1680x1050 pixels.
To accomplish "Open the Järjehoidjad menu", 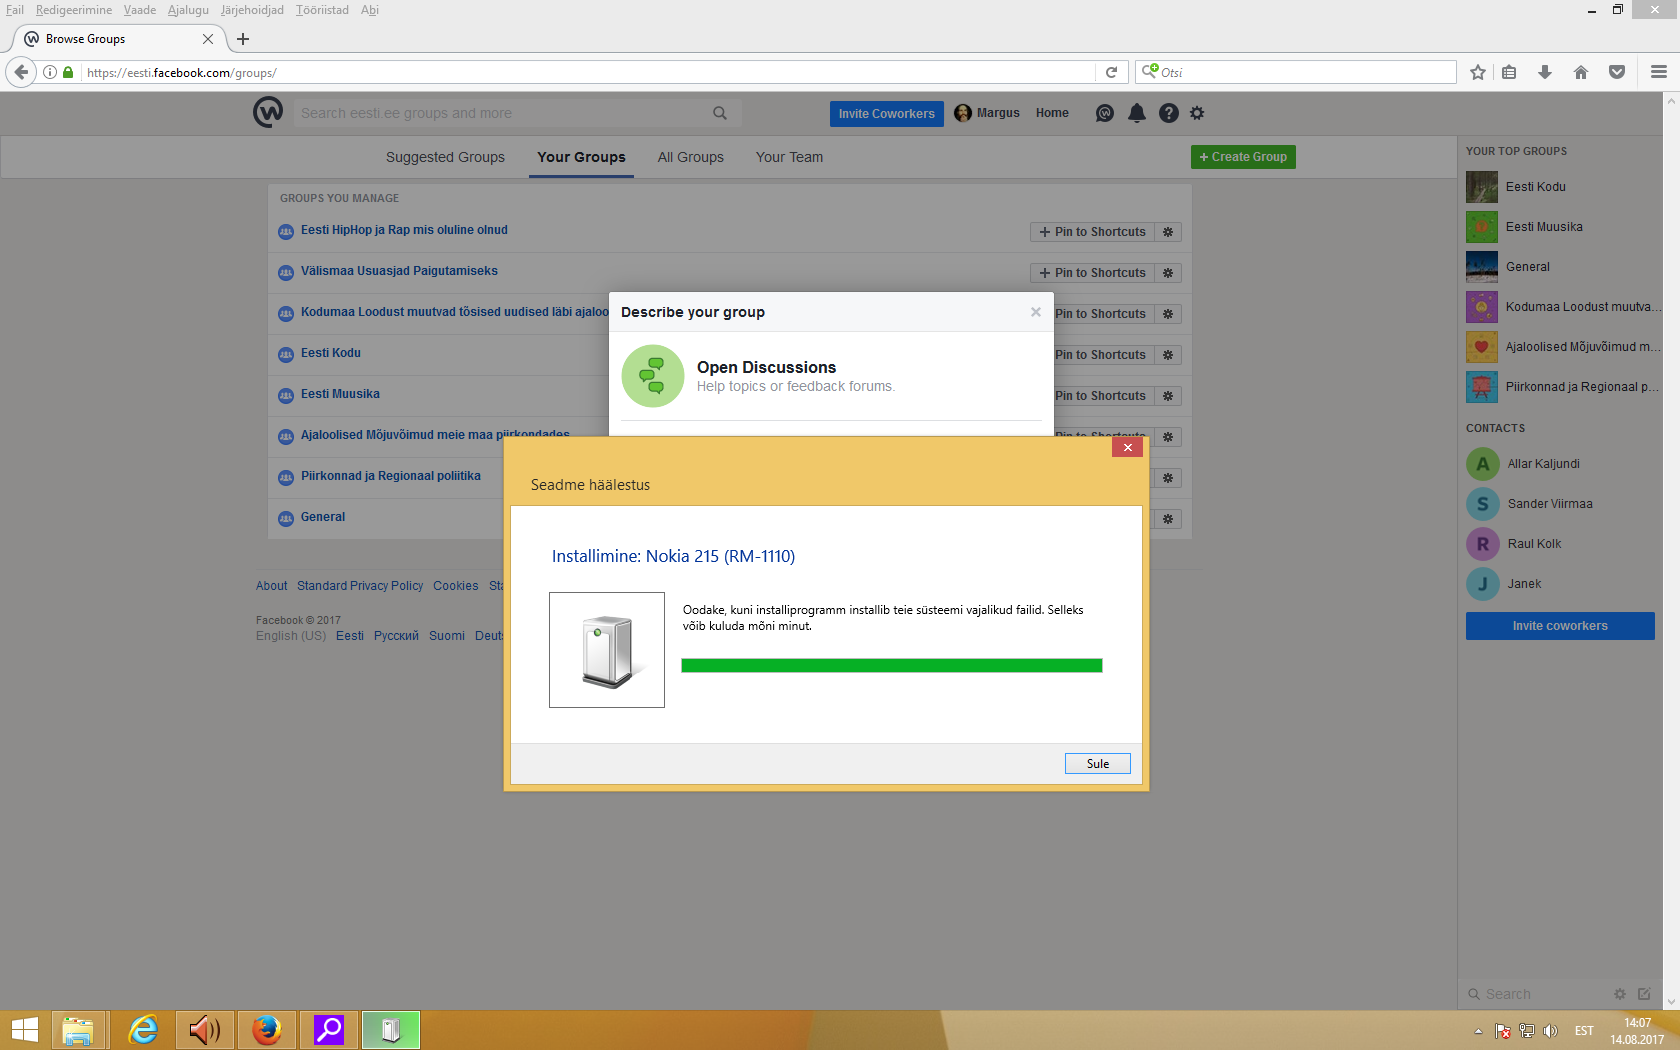I will (x=252, y=10).
